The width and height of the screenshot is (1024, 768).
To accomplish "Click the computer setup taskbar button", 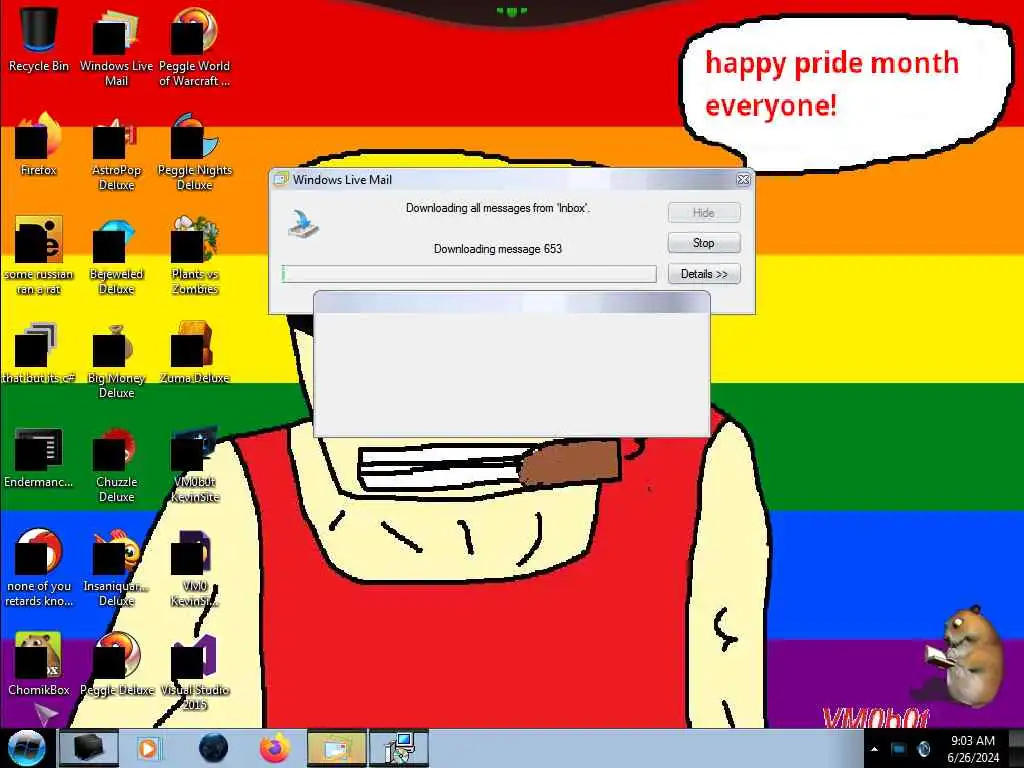I will (399, 748).
